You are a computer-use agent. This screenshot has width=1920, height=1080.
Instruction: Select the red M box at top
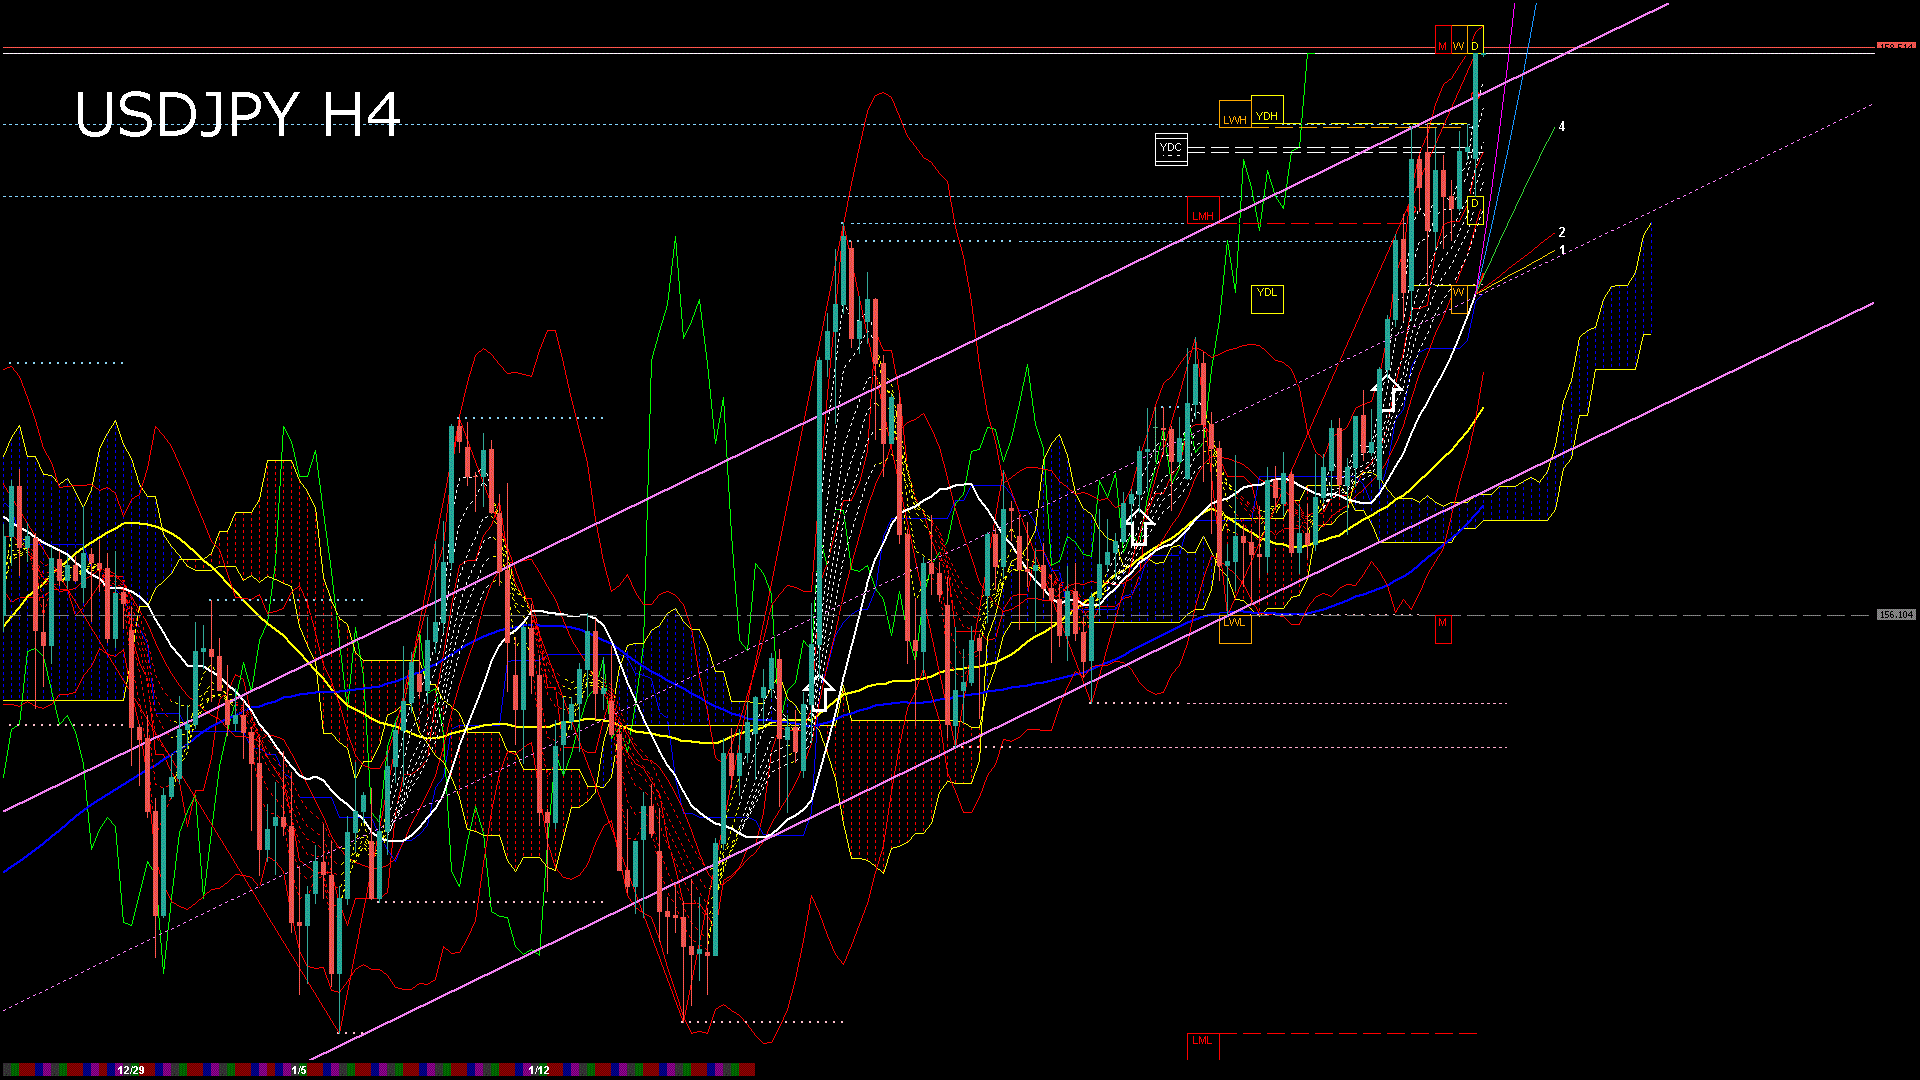coord(1442,41)
